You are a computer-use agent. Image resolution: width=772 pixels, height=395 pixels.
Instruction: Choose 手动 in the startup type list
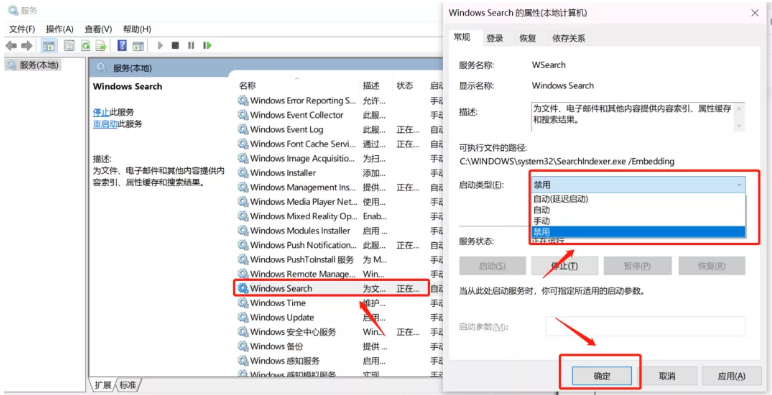point(639,221)
